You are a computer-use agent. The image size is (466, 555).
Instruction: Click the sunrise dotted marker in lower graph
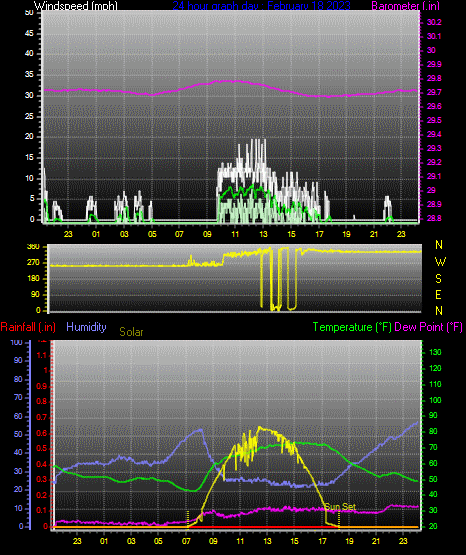tap(188, 519)
